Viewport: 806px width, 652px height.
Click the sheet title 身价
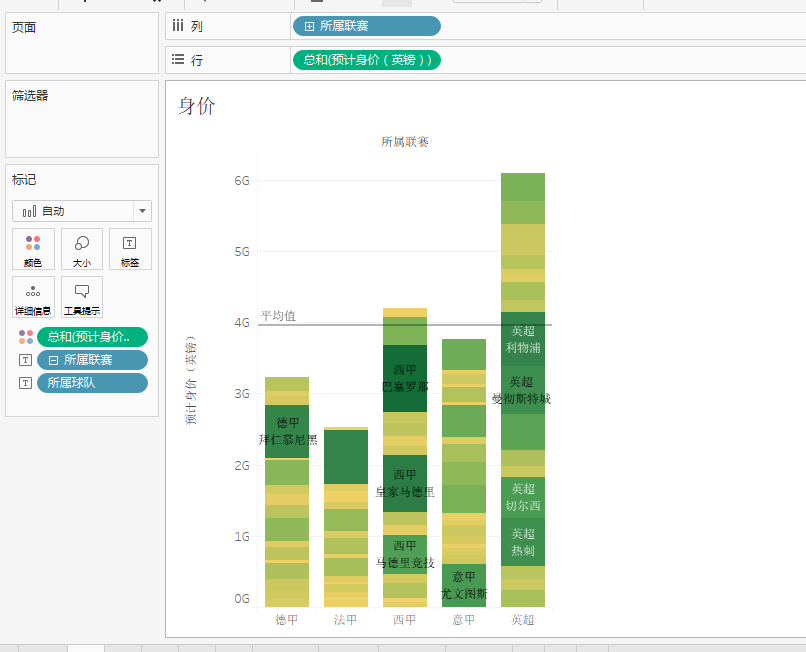196,106
